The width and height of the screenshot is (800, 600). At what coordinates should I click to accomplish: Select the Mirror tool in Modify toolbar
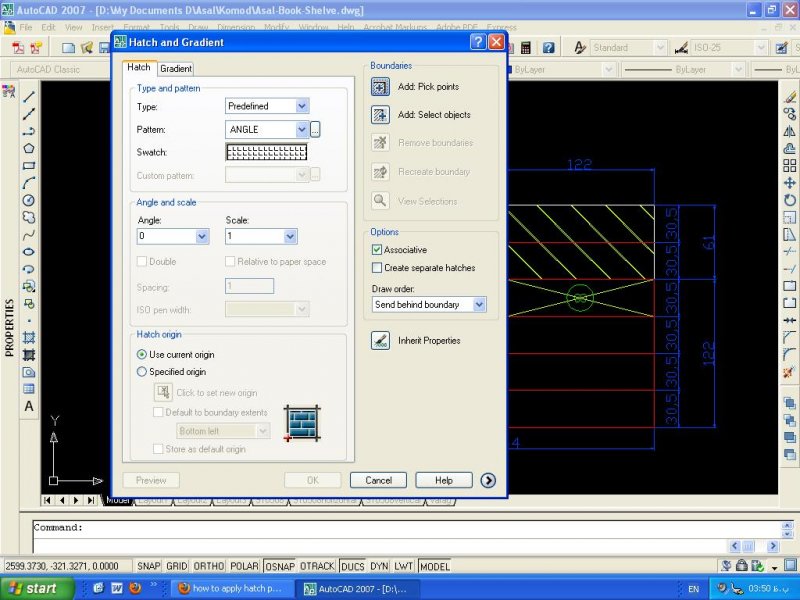pos(789,131)
